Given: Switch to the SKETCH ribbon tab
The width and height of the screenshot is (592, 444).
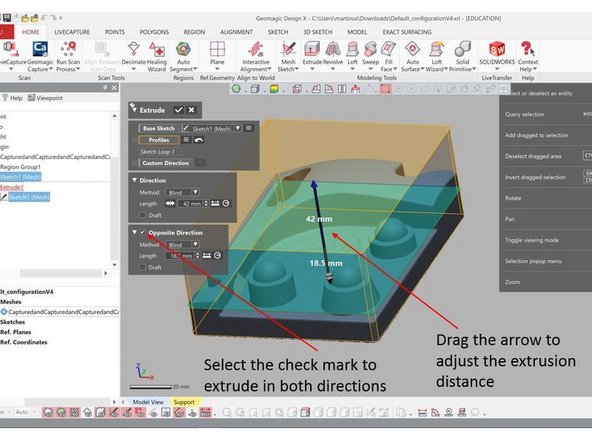Looking at the screenshot, I should [278, 32].
